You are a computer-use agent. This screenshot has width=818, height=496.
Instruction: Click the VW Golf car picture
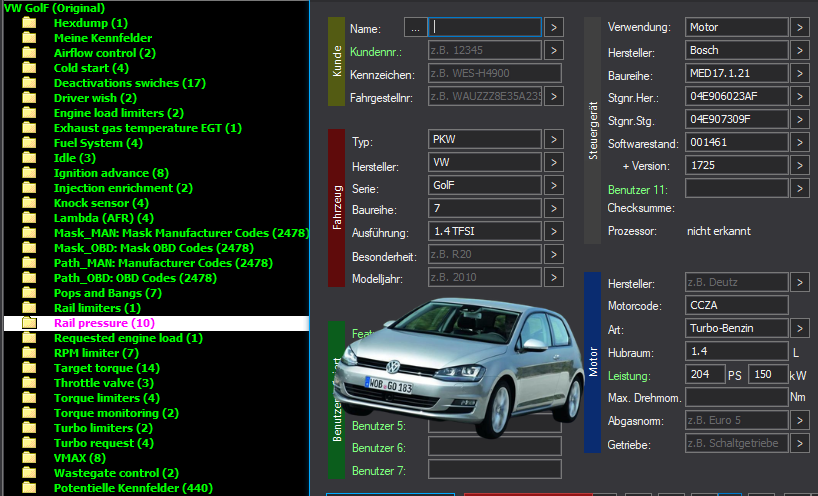pyautogui.click(x=459, y=367)
